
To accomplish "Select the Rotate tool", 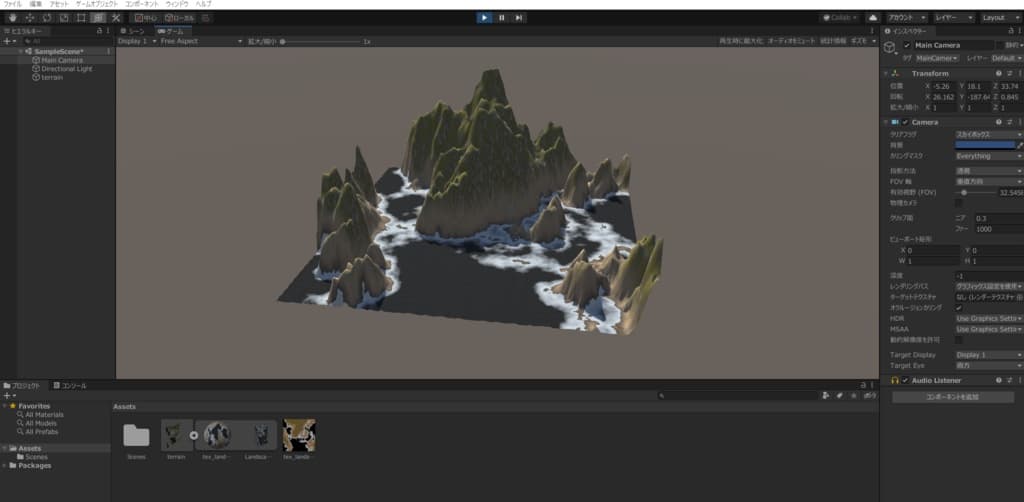I will [x=47, y=18].
